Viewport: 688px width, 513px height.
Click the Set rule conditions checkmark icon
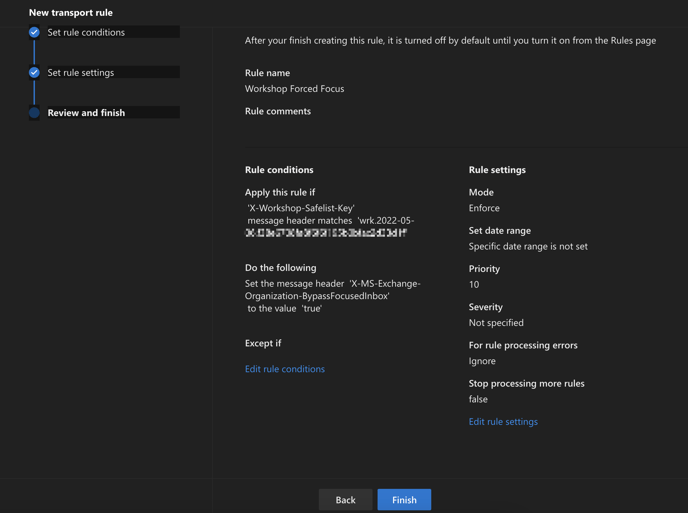click(34, 32)
